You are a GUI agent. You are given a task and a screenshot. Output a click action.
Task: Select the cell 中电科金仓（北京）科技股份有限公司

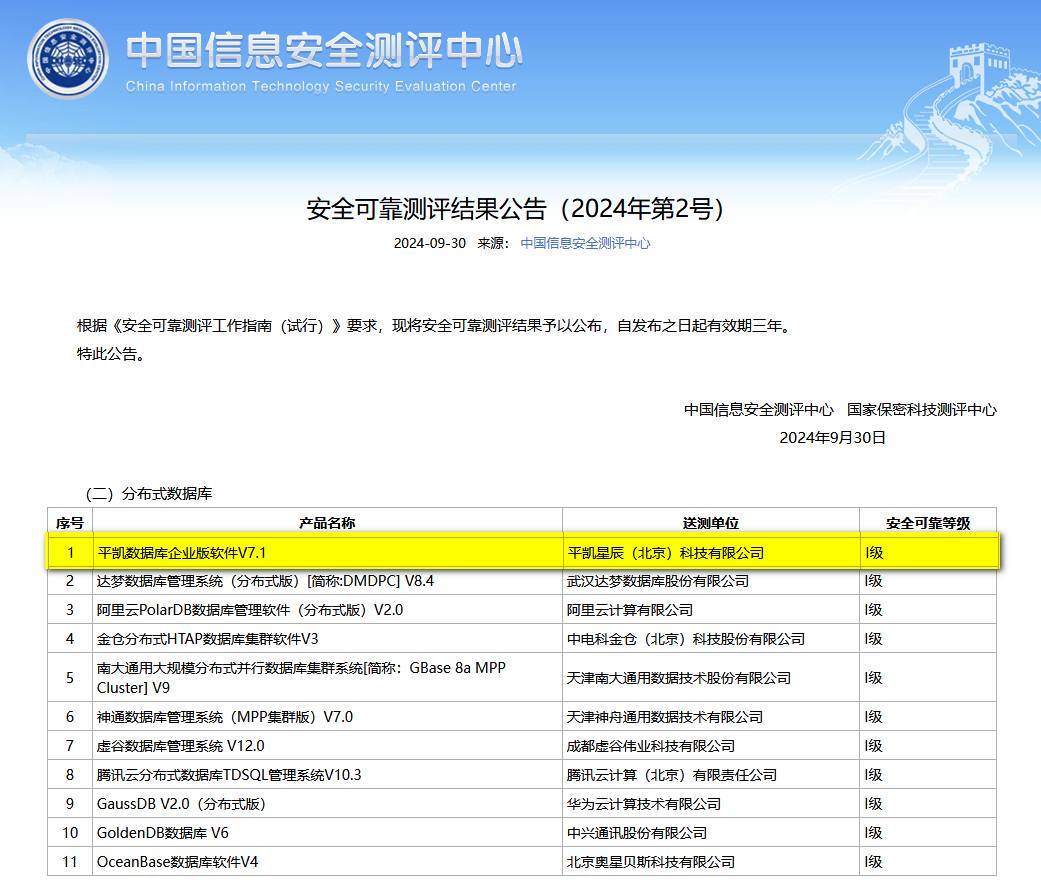coord(710,638)
